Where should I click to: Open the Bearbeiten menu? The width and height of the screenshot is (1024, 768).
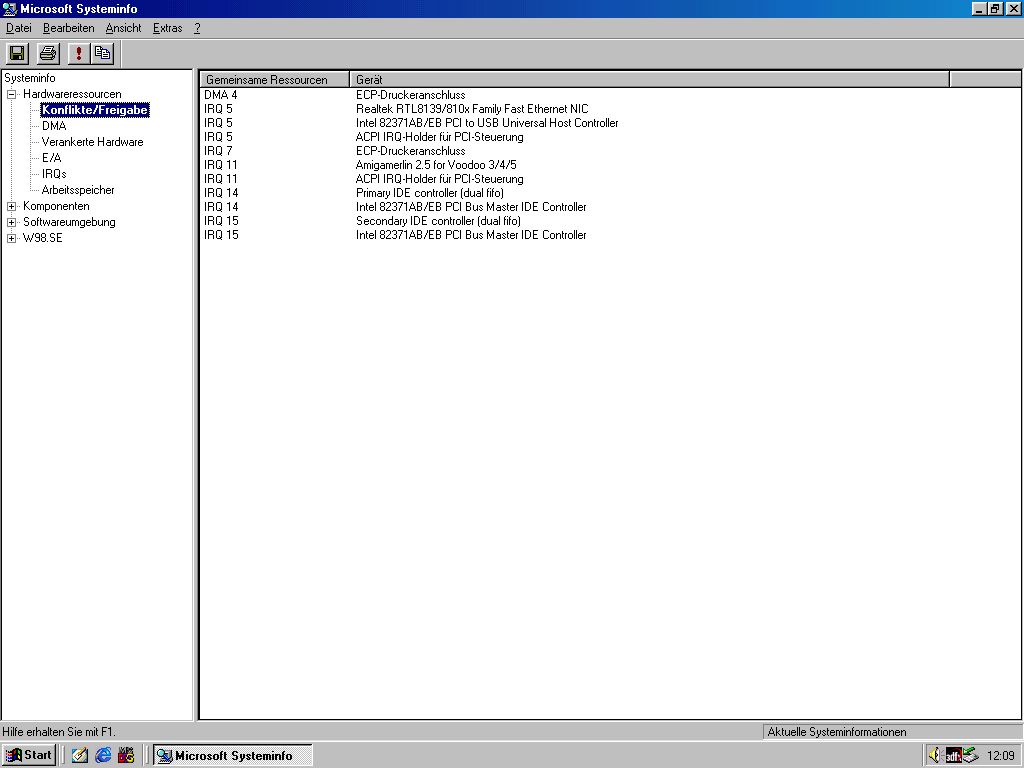click(x=69, y=28)
